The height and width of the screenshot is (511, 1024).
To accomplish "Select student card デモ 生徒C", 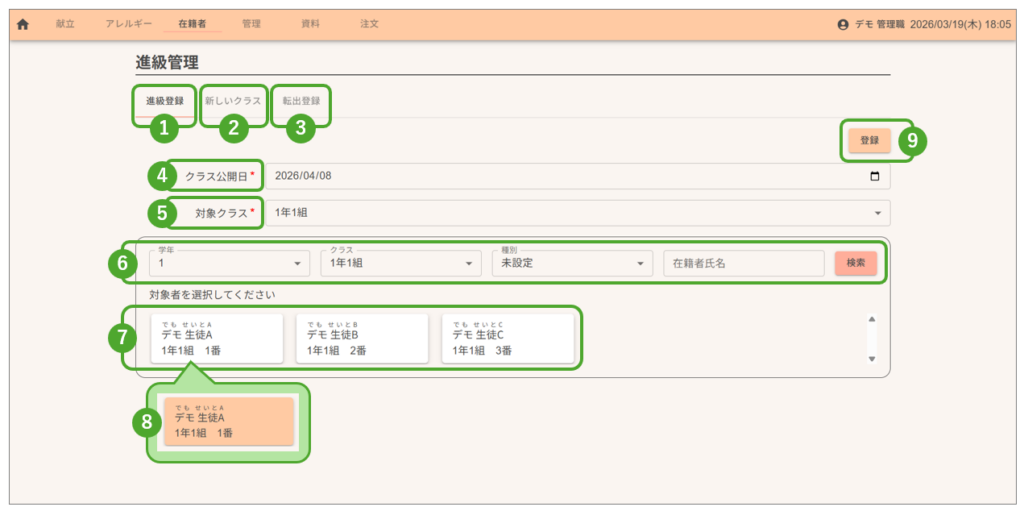I will [508, 339].
